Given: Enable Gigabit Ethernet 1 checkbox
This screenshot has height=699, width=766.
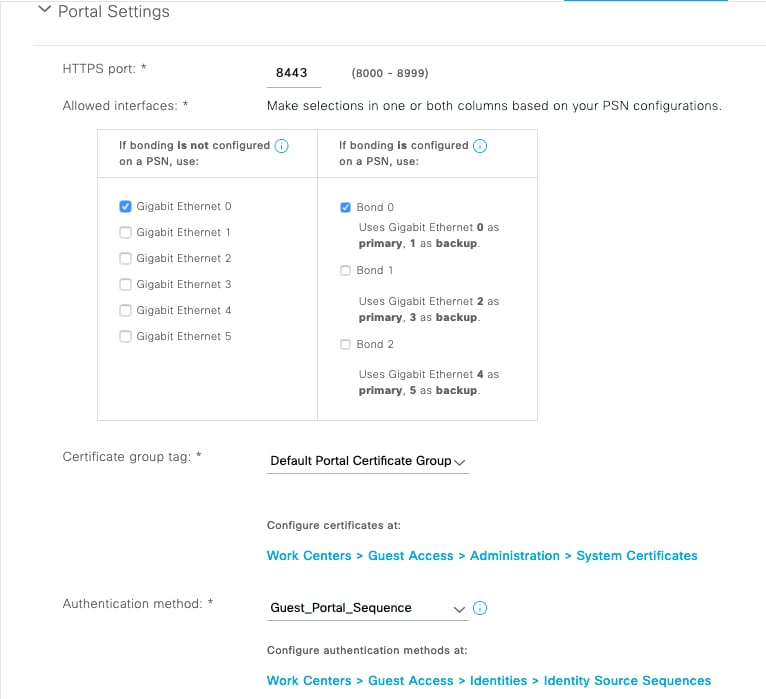Looking at the screenshot, I should click(x=125, y=233).
